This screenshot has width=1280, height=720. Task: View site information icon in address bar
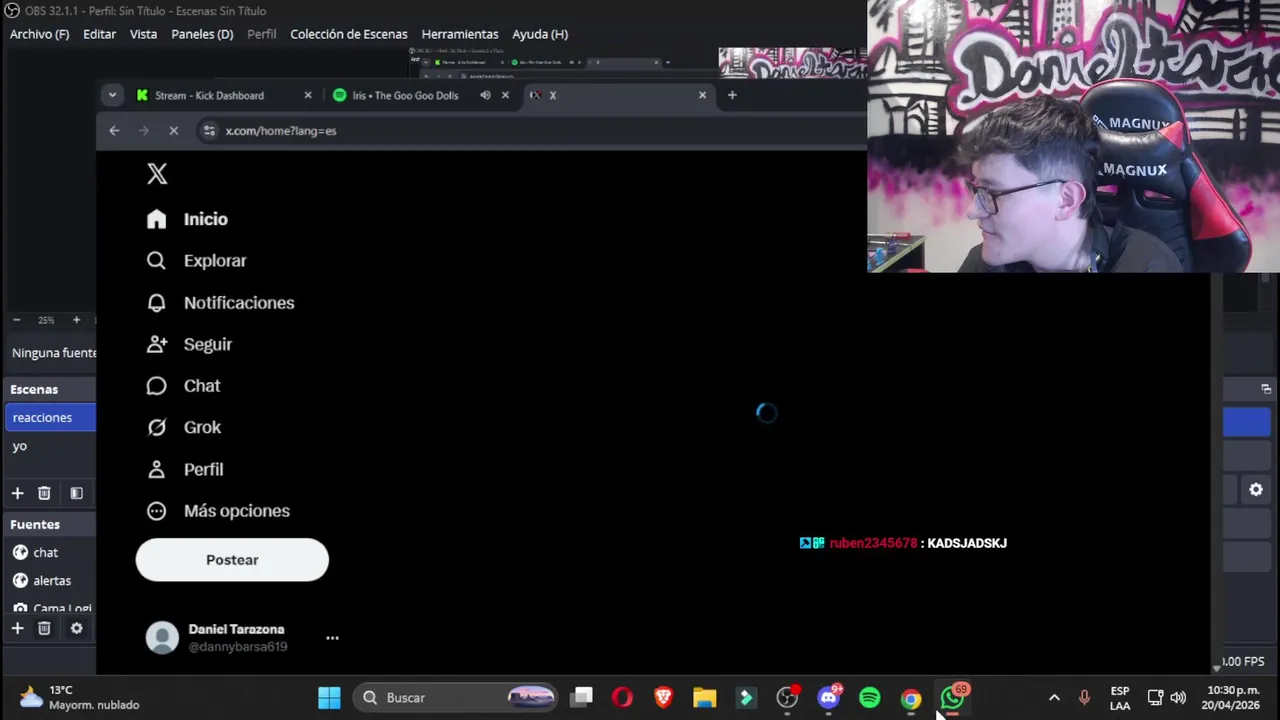click(x=209, y=131)
